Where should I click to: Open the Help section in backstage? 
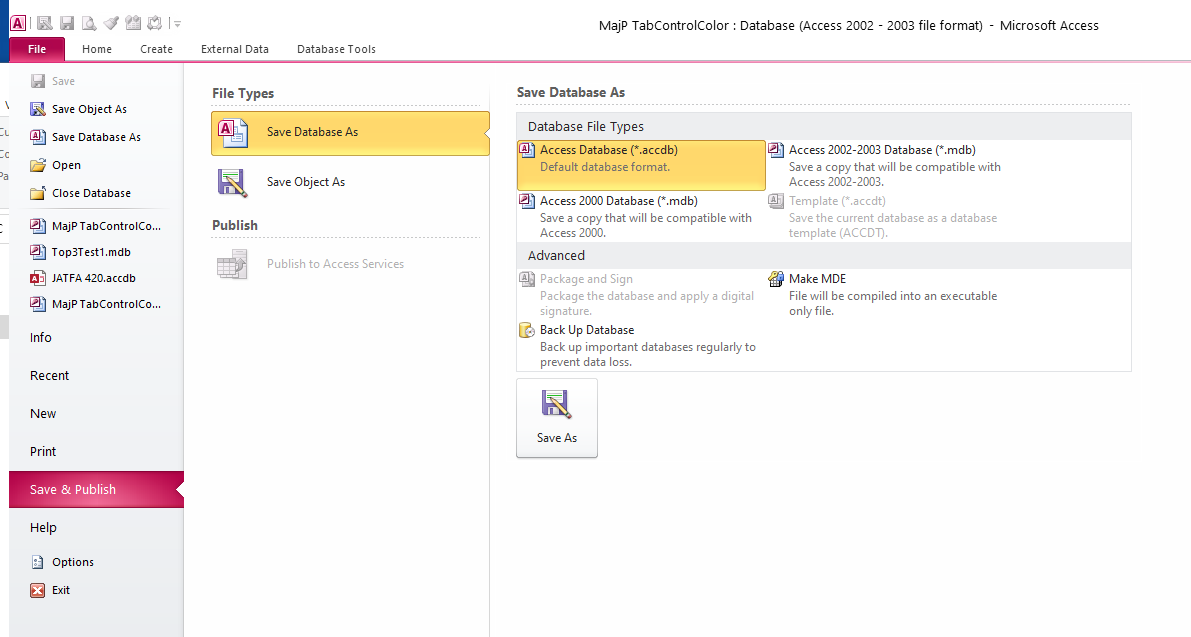43,528
